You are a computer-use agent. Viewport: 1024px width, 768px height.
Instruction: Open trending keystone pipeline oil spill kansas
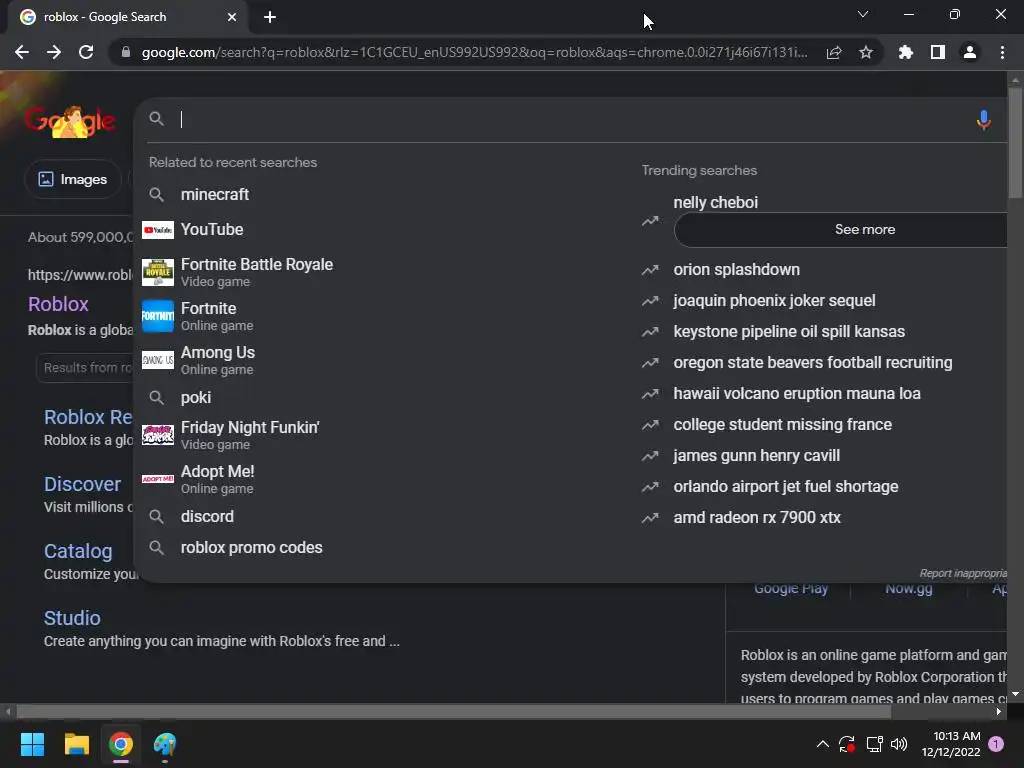coord(789,332)
